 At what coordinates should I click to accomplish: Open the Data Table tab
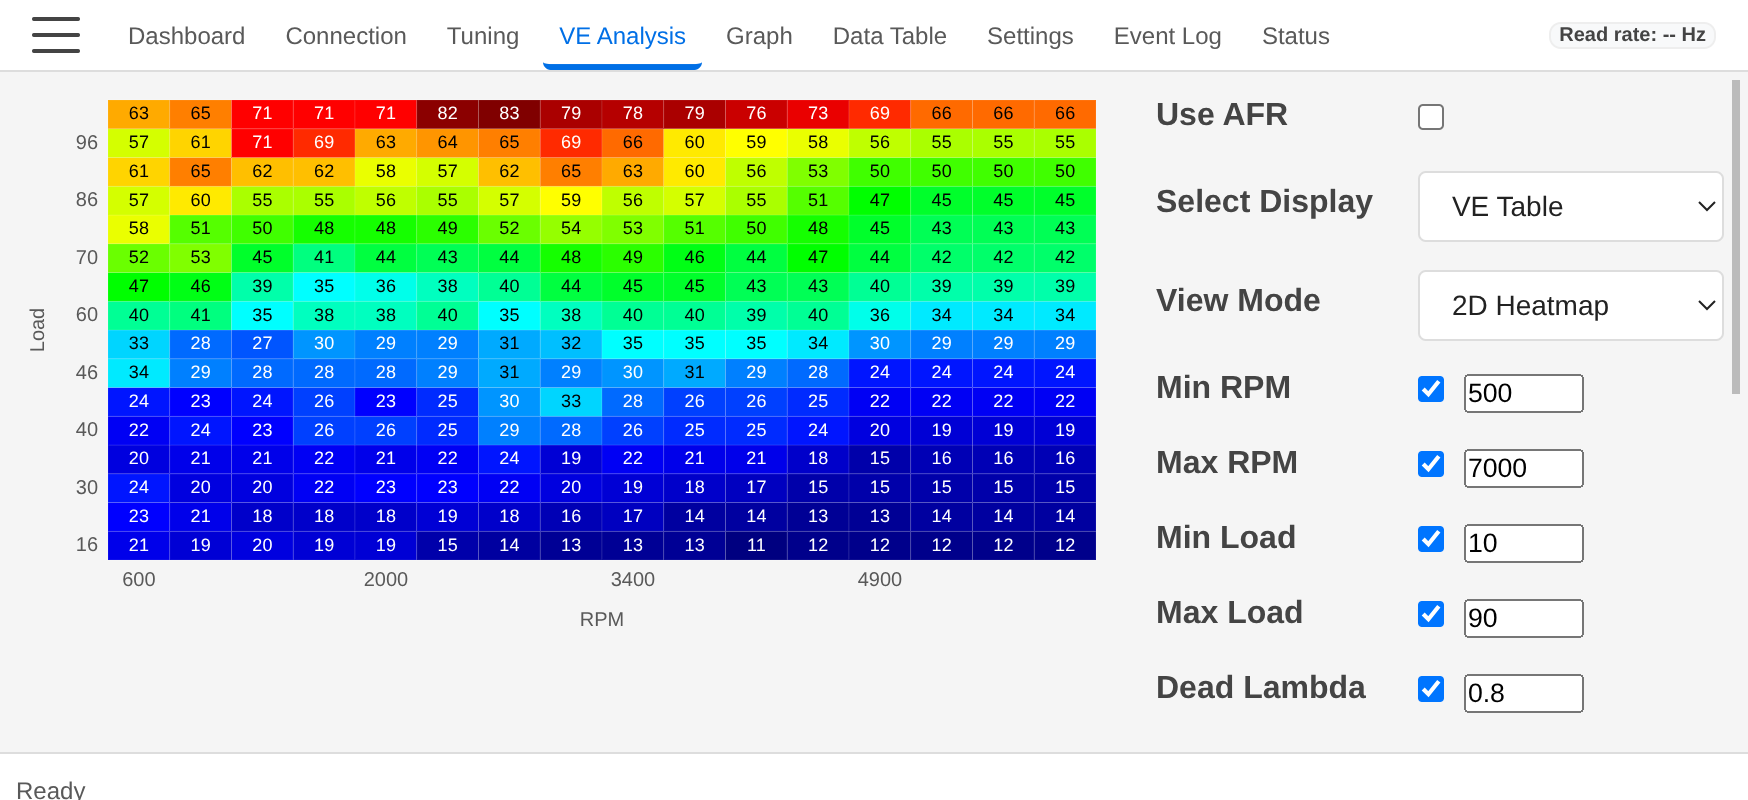point(889,36)
